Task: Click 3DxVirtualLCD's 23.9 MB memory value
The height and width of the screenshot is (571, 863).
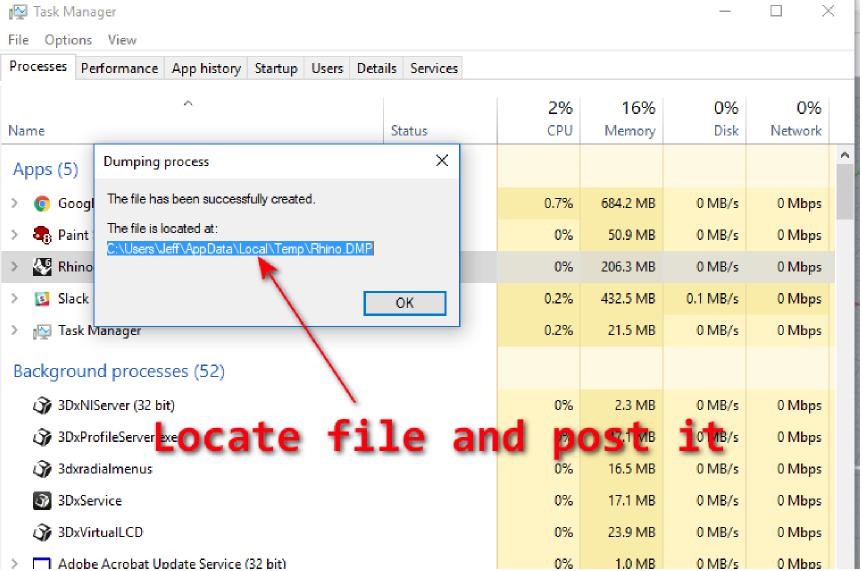Action: 632,532
